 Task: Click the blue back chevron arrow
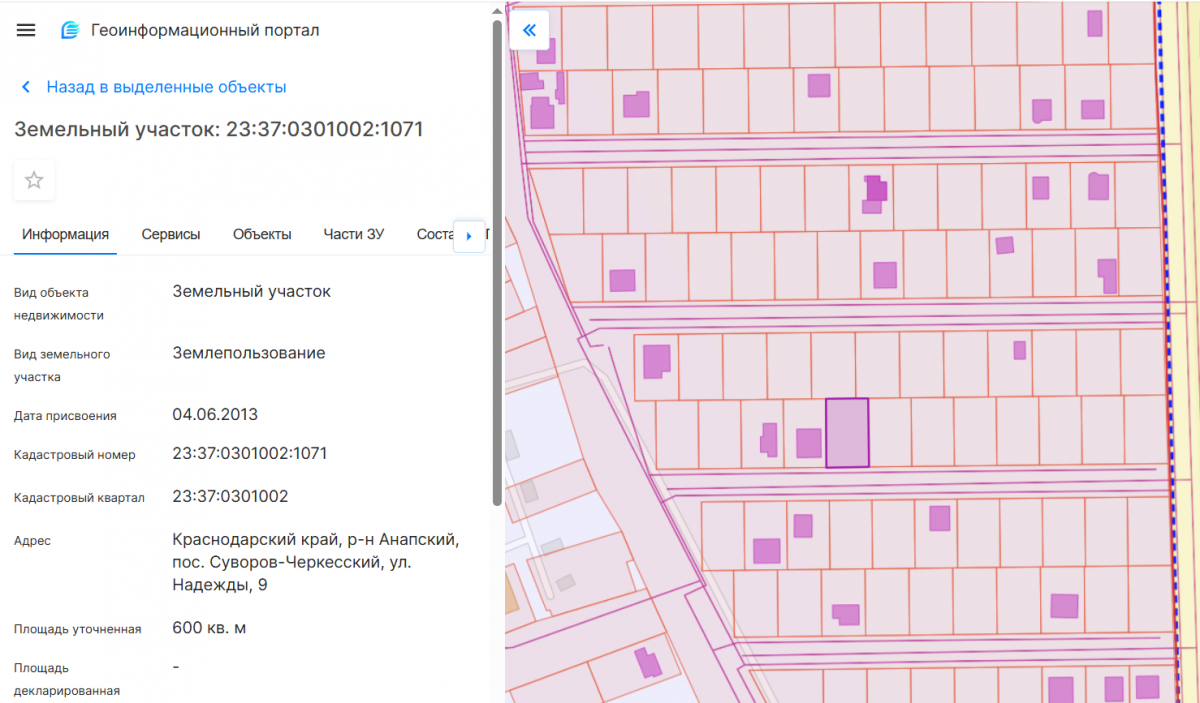coord(26,87)
